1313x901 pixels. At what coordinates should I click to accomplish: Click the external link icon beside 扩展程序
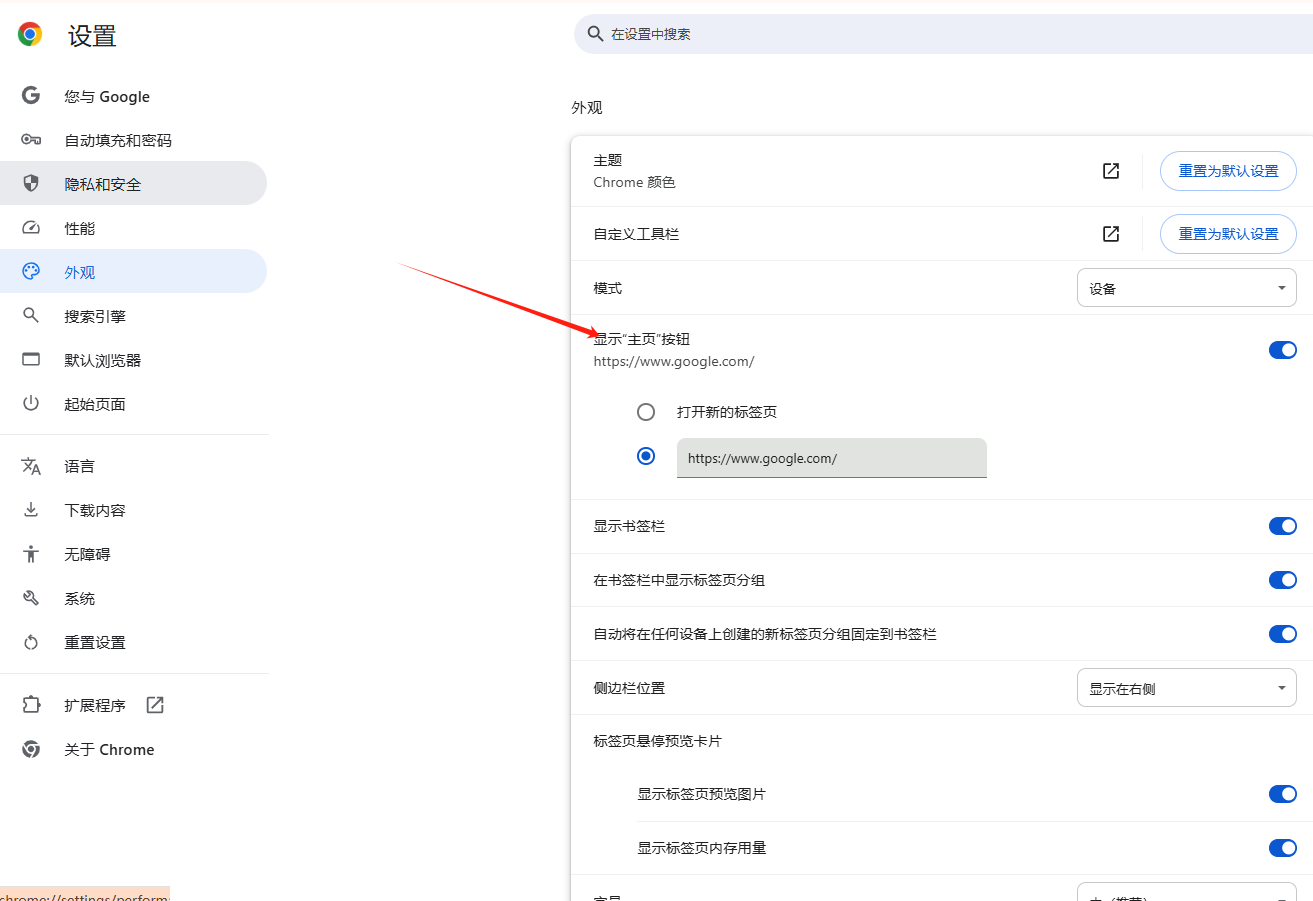coord(155,705)
